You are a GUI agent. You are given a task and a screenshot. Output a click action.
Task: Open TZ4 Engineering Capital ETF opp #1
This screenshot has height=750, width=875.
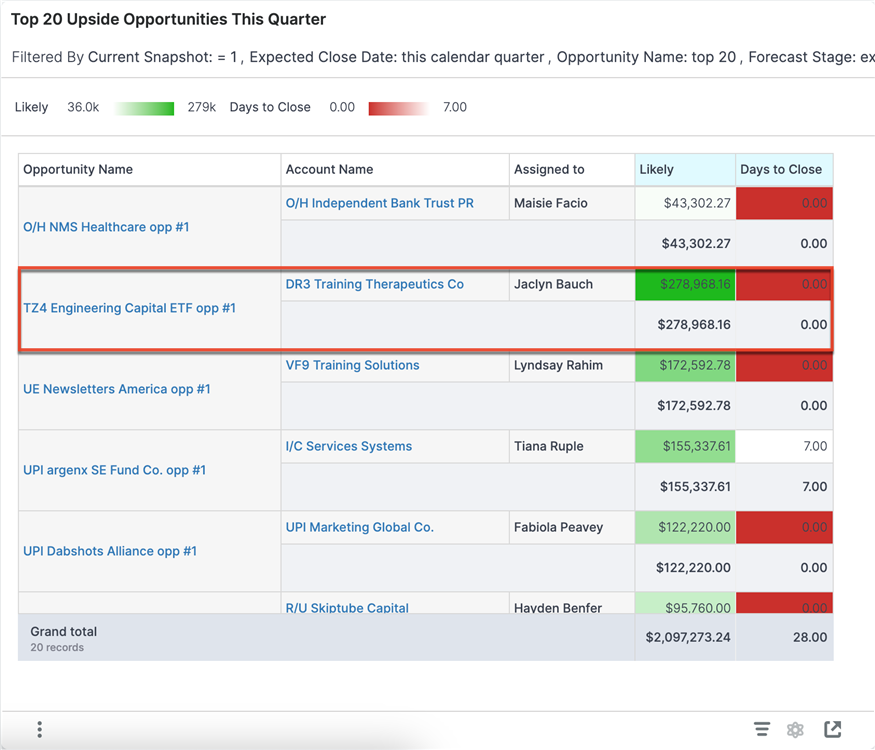tap(129, 308)
